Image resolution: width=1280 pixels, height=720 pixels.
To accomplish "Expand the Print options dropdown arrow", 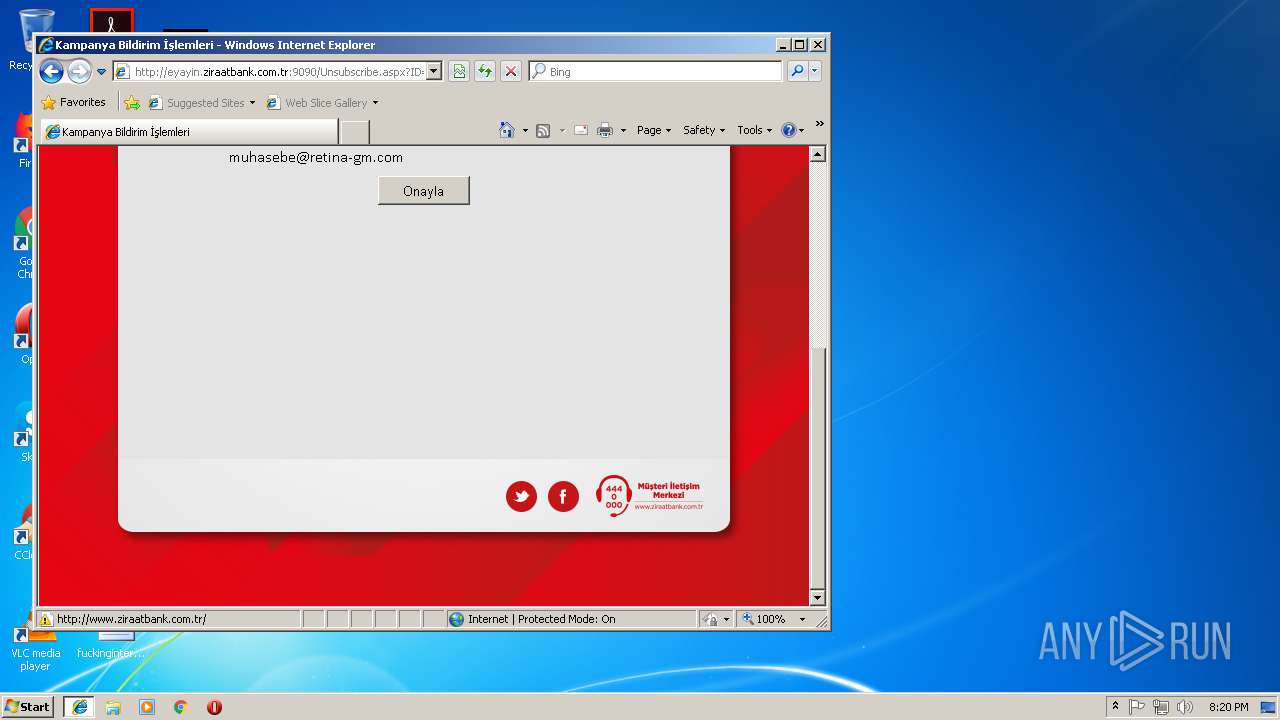I will 623,130.
